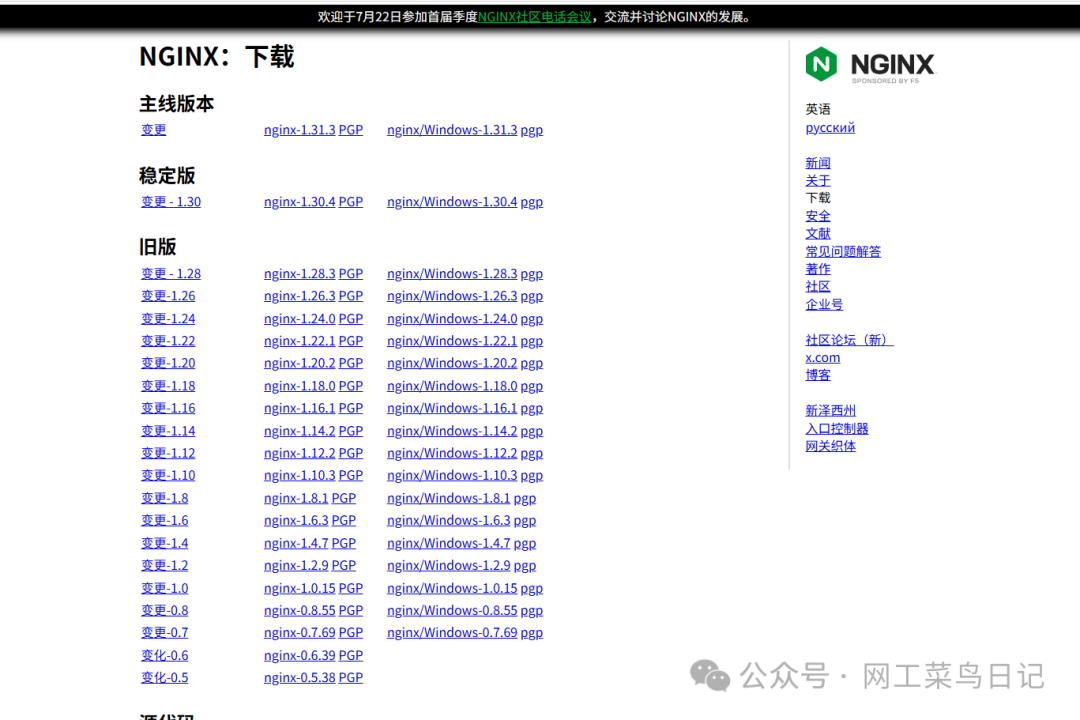The image size is (1080, 720).
Task: Download nginx-0.5.38
Action: (x=300, y=677)
